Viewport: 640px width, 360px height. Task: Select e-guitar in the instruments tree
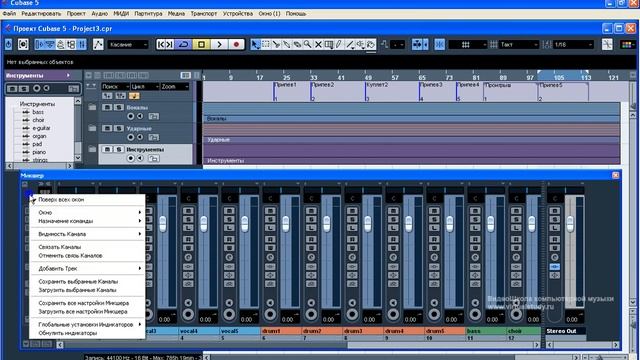[41, 128]
